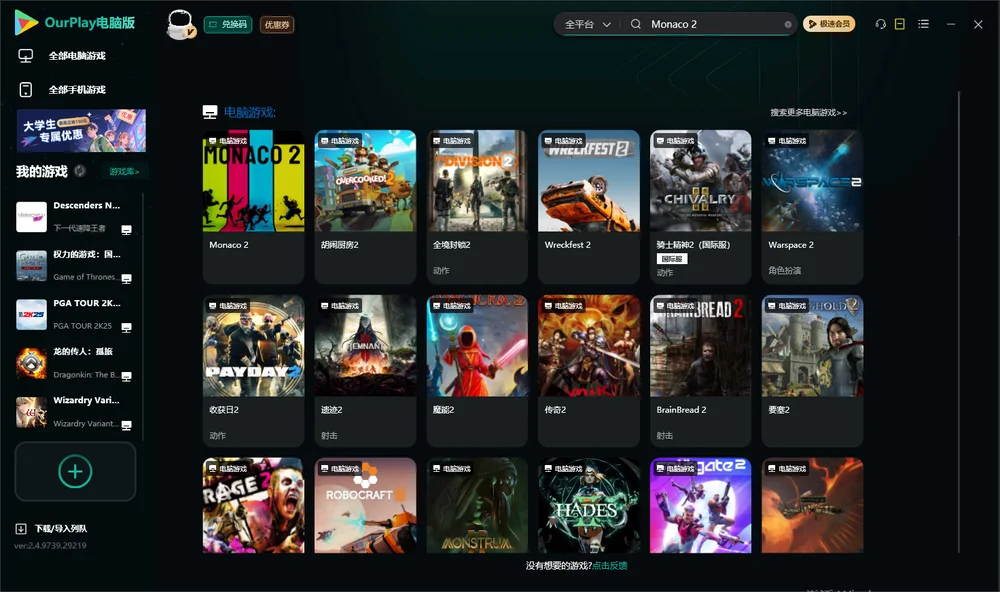Image resolution: width=1000 pixels, height=592 pixels.
Task: Open the Robocraft game thumbnail
Action: [x=365, y=505]
